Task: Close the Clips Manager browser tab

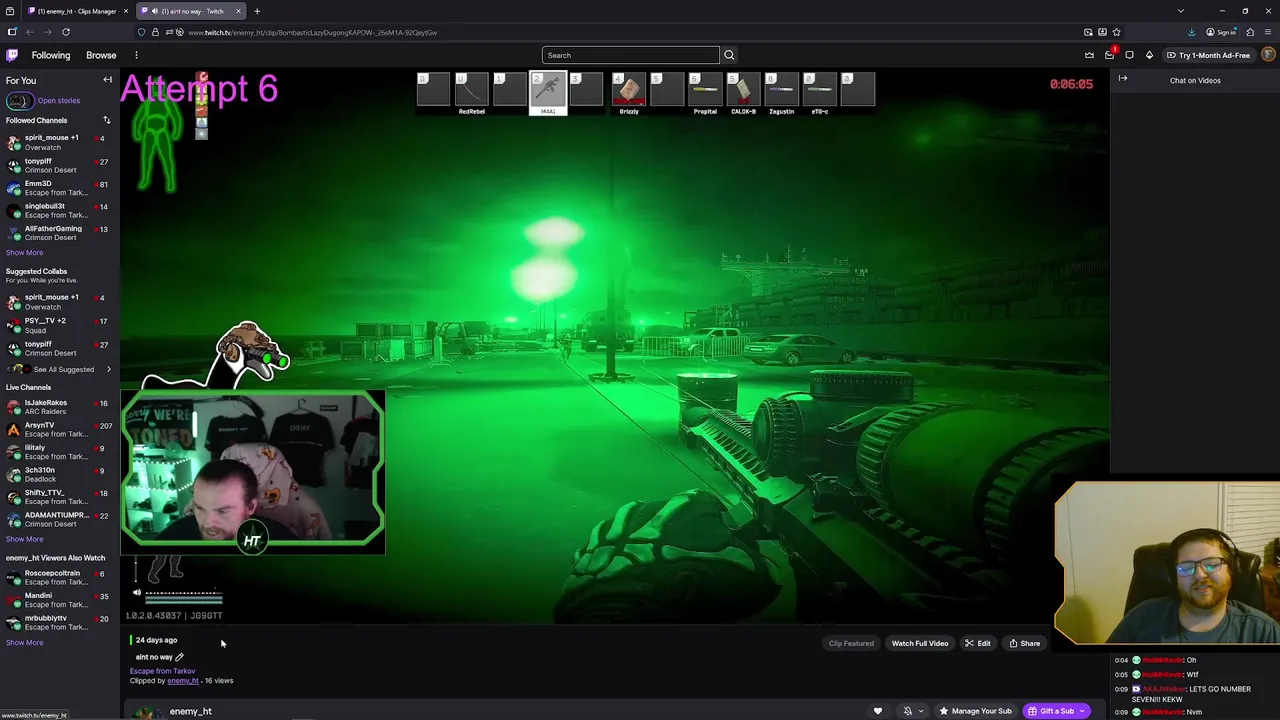Action: coord(125,11)
